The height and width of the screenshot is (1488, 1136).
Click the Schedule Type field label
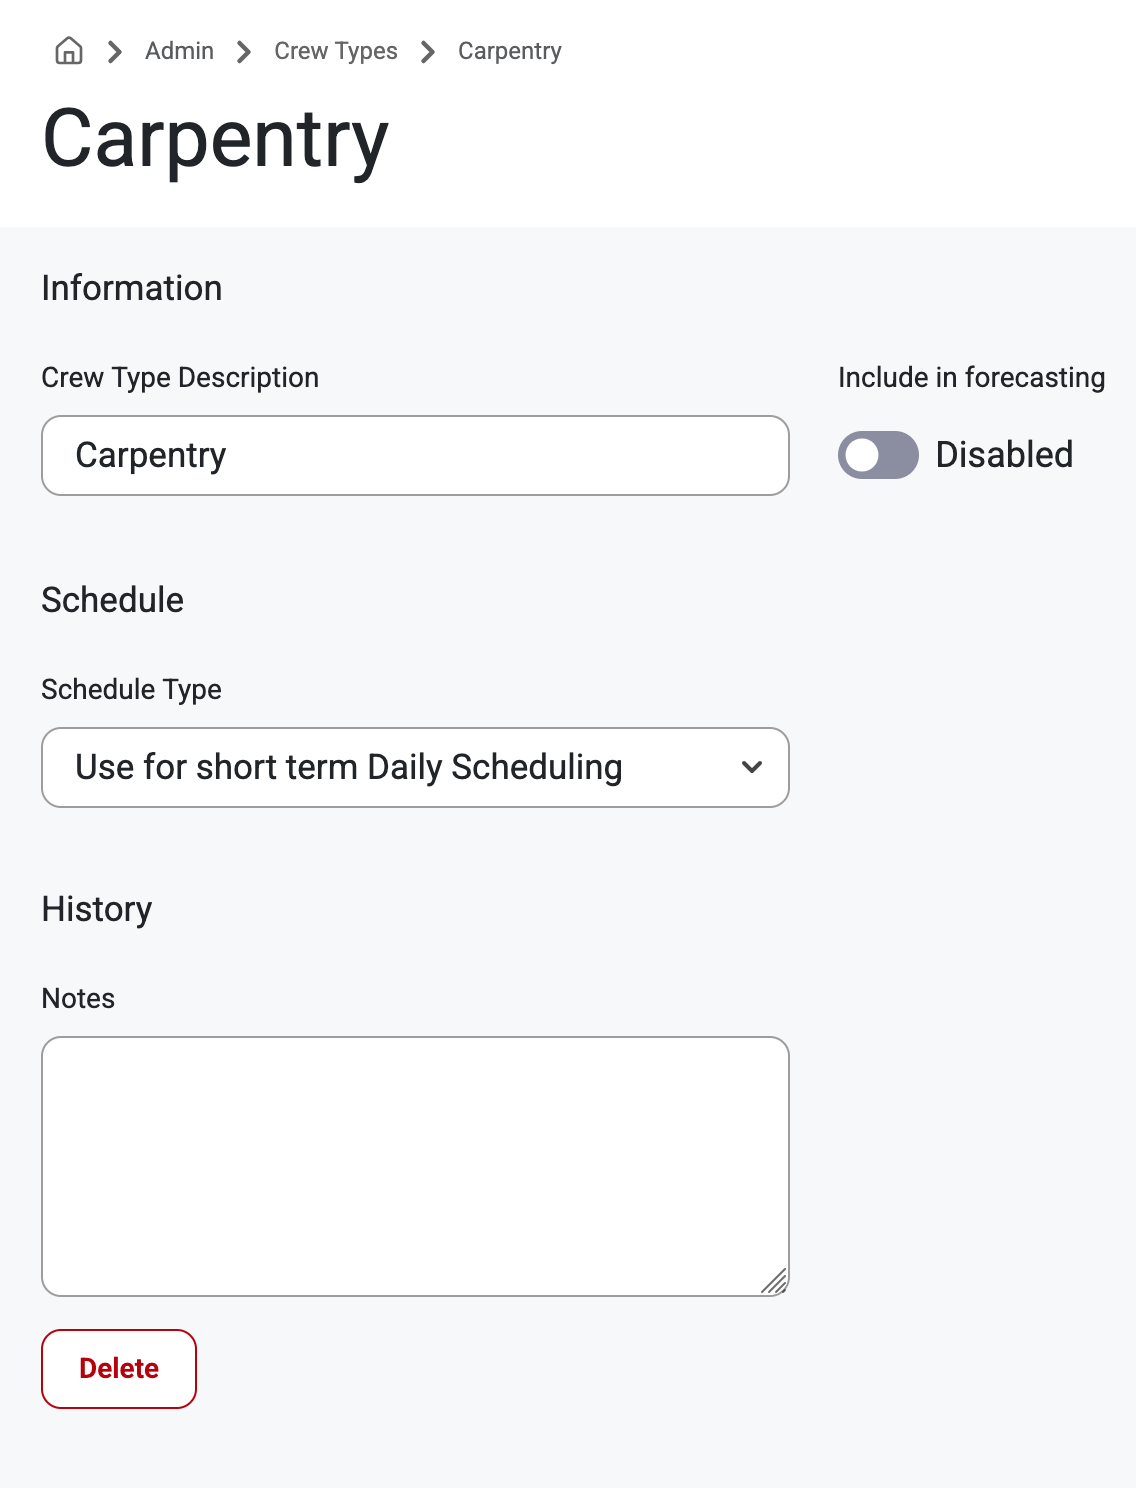(x=131, y=689)
